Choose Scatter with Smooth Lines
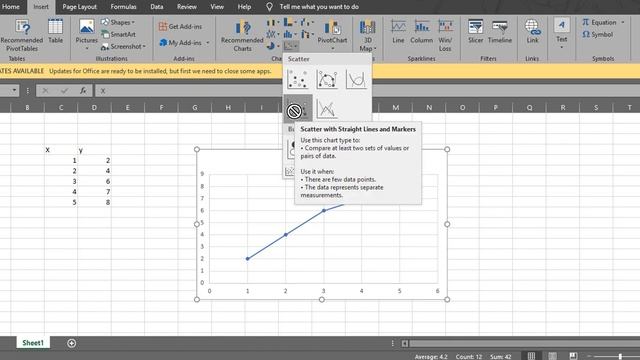 (x=356, y=79)
